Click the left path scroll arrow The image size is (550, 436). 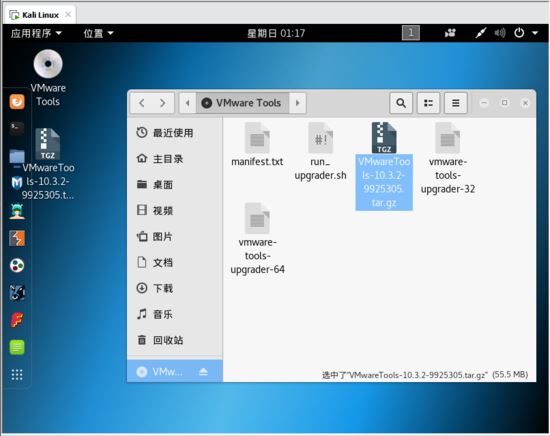tap(188, 103)
